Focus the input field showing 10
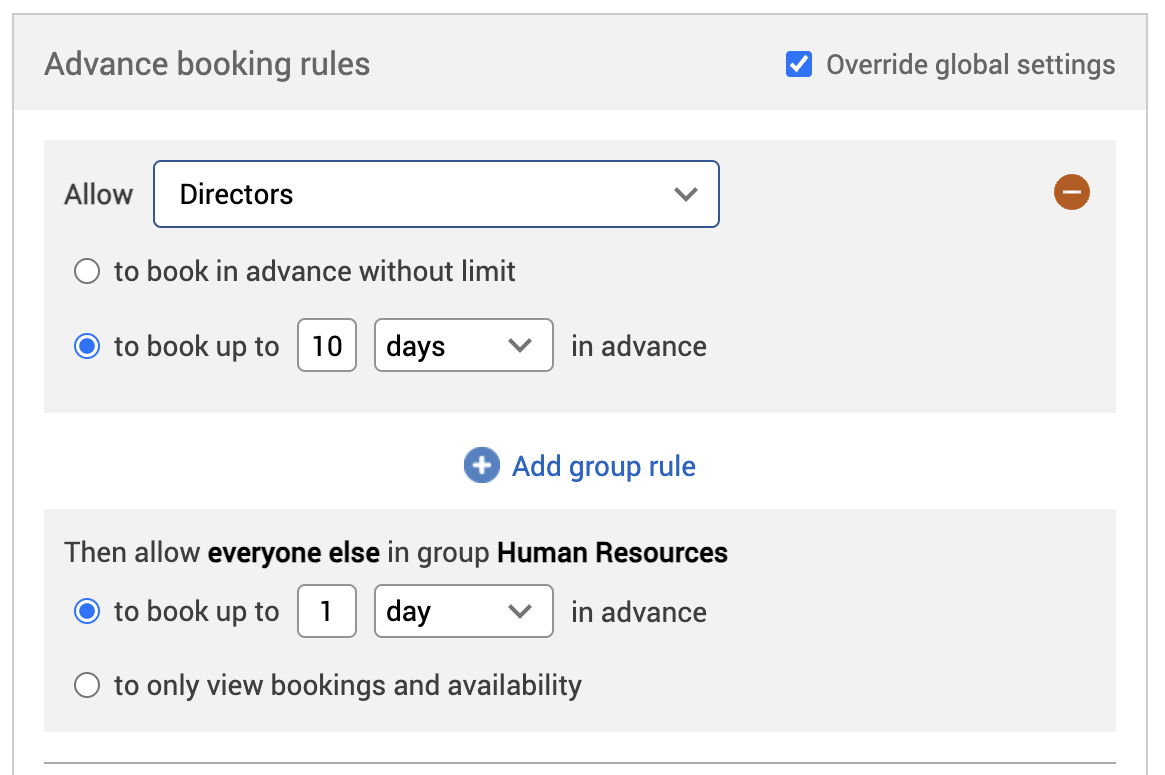 pyautogui.click(x=327, y=346)
